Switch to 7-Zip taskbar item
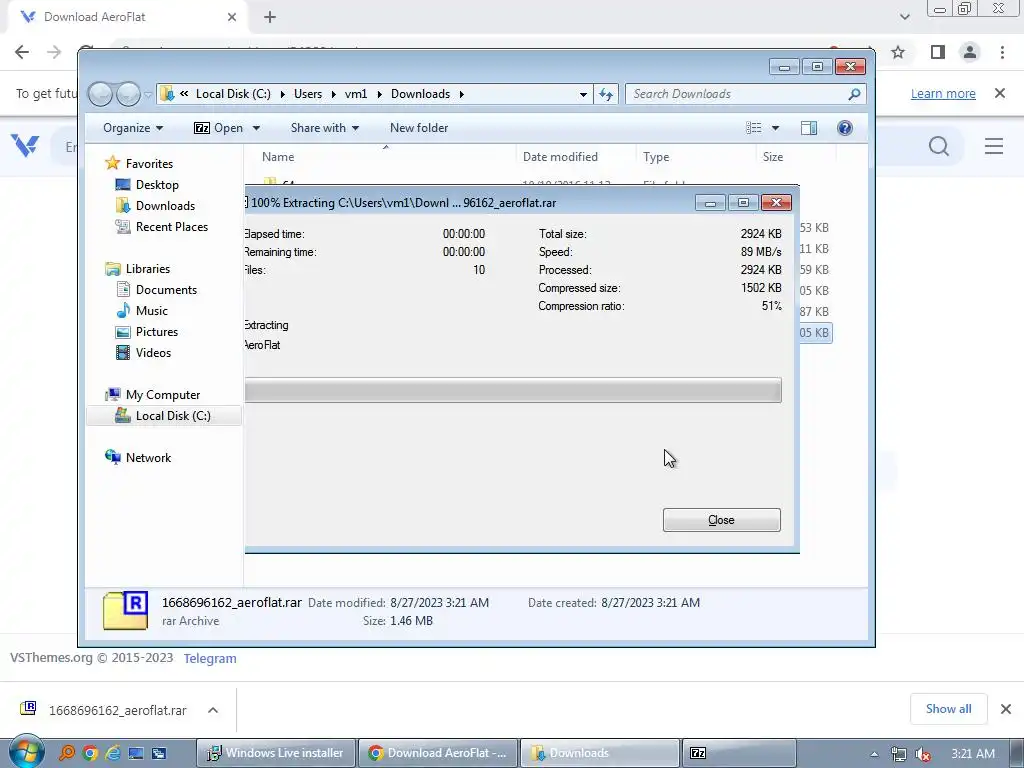1024x768 pixels. pos(738,753)
